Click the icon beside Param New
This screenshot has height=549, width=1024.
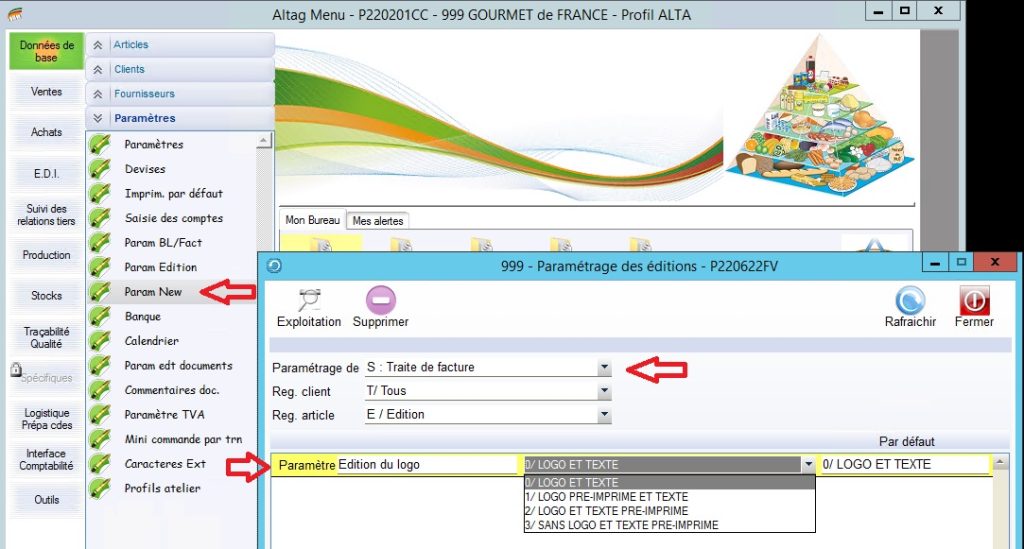(x=100, y=292)
